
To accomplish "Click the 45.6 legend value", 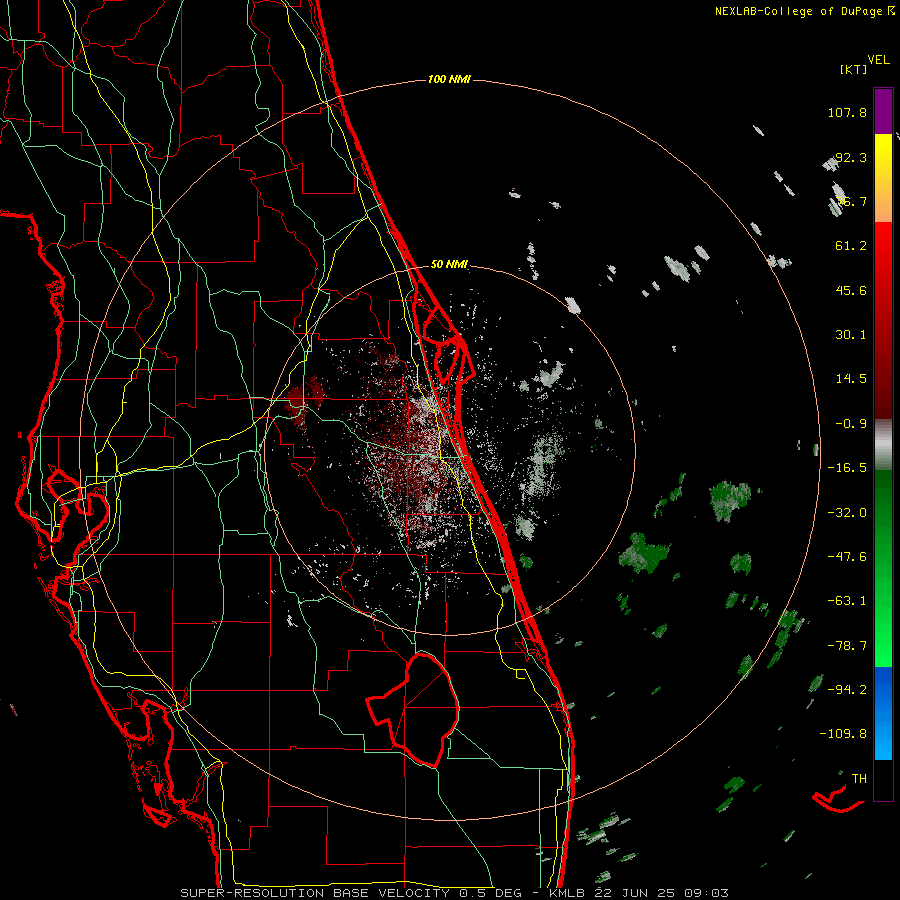I will pos(851,290).
